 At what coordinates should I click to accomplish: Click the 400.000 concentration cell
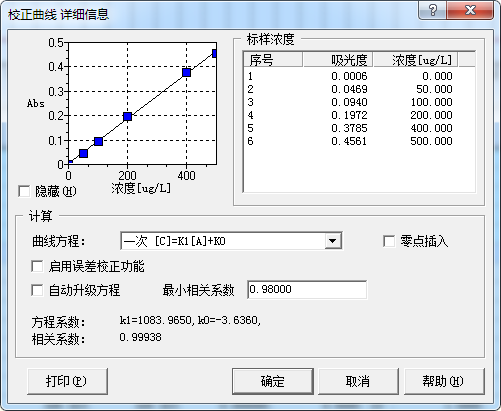click(431, 128)
